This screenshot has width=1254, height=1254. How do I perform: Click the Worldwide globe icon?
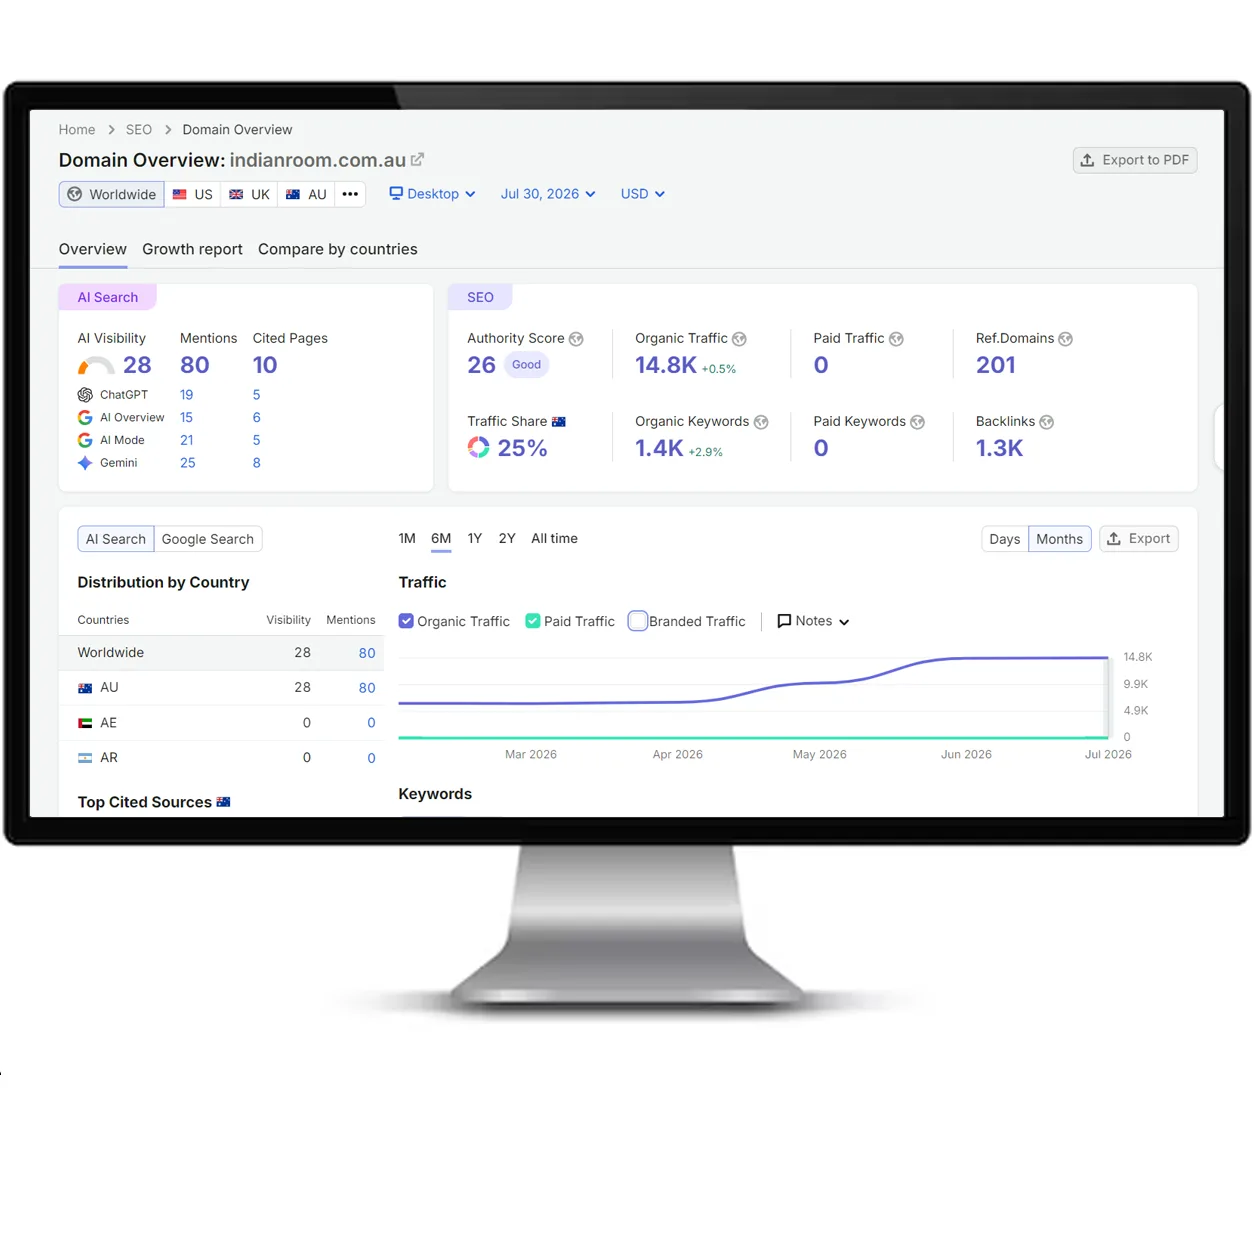74,194
